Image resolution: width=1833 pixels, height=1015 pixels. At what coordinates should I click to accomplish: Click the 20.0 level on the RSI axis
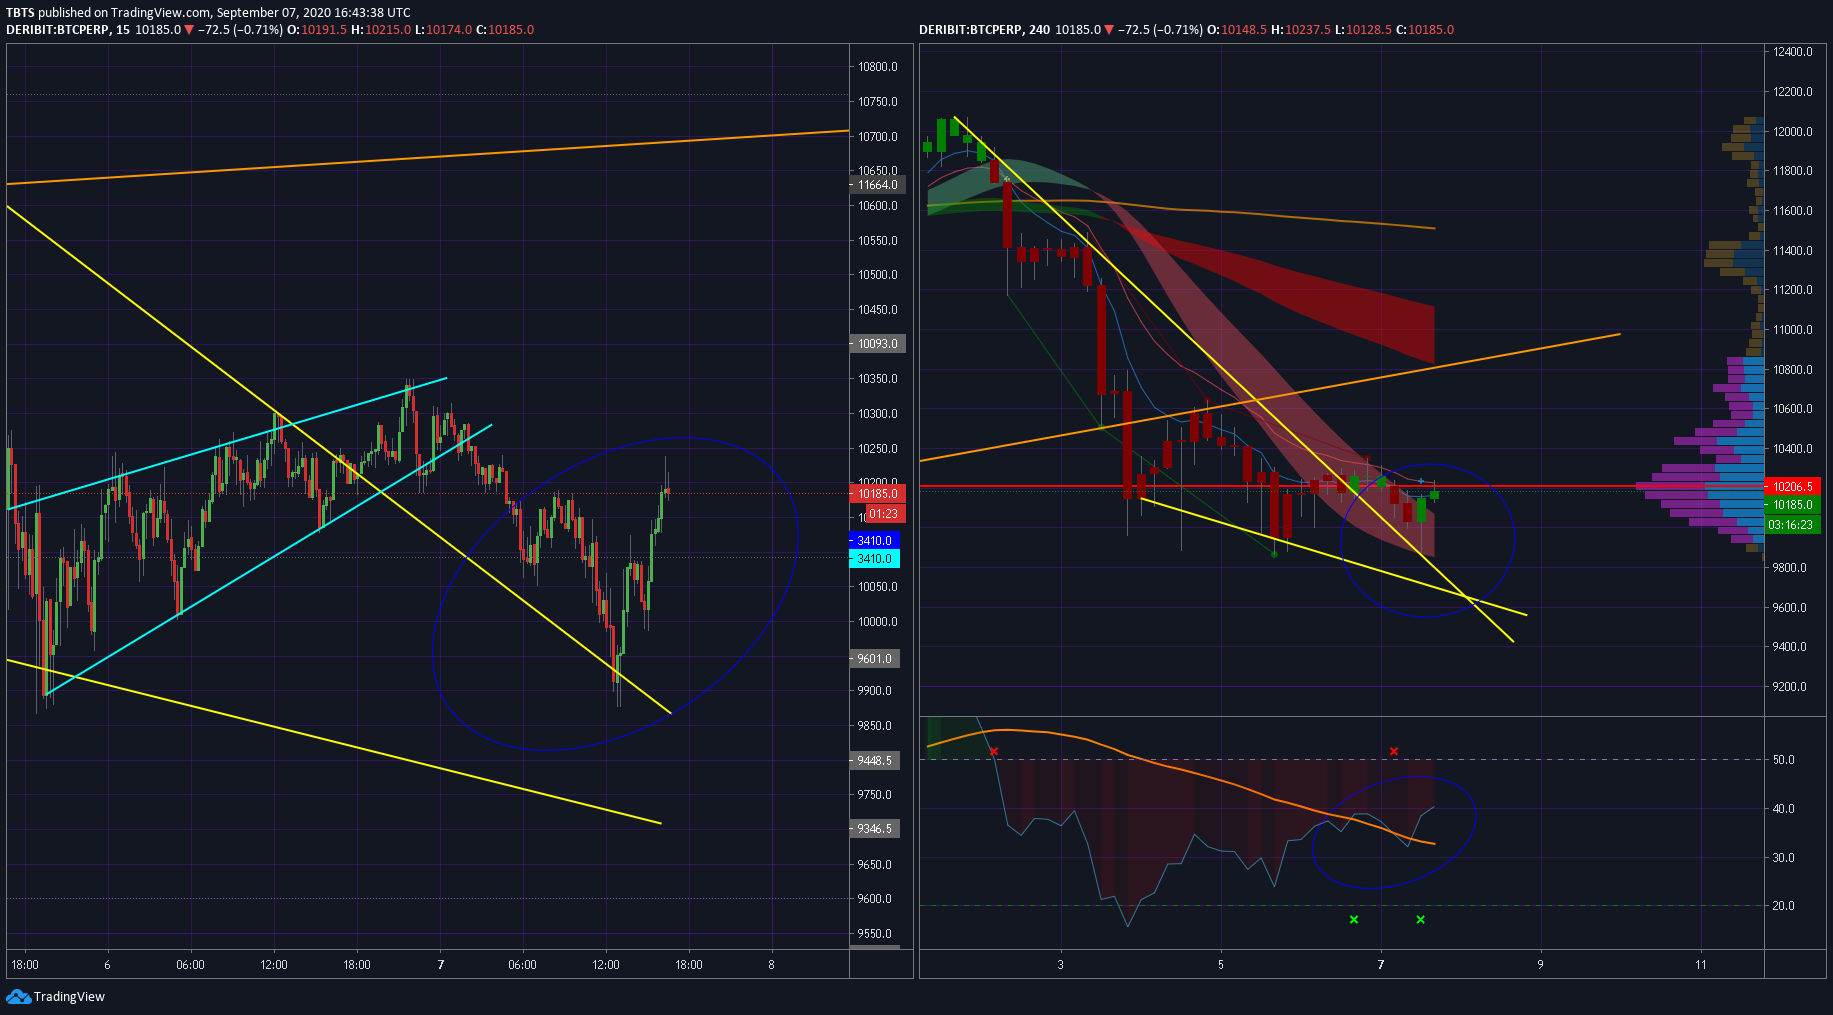[x=1784, y=906]
